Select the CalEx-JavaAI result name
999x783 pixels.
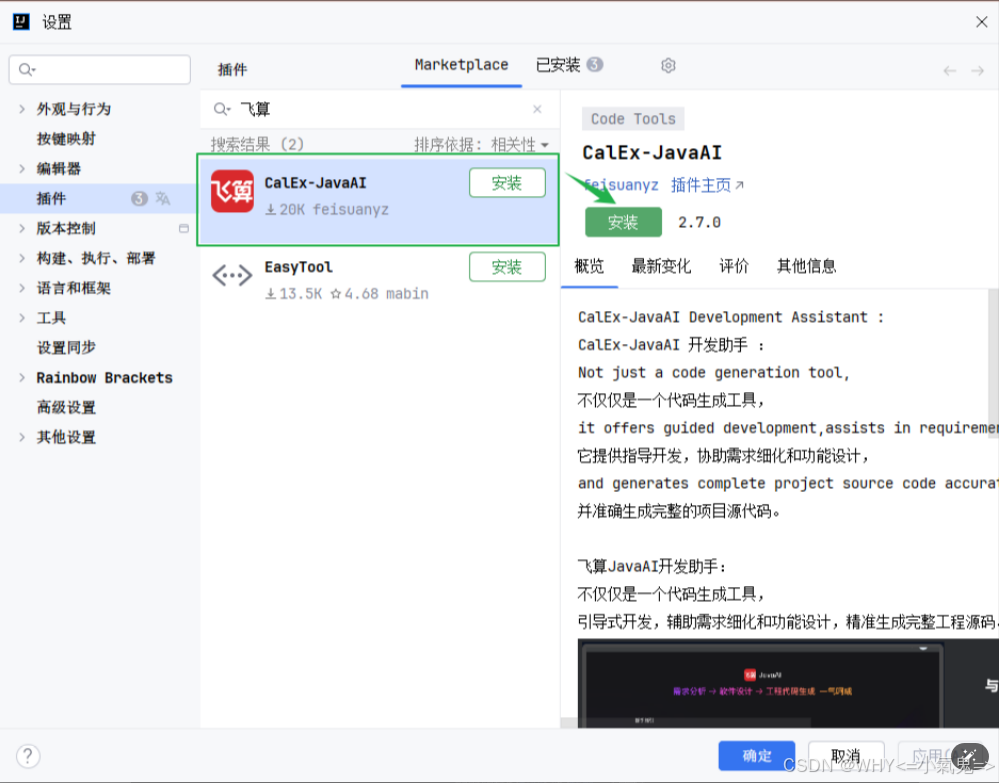tap(315, 183)
